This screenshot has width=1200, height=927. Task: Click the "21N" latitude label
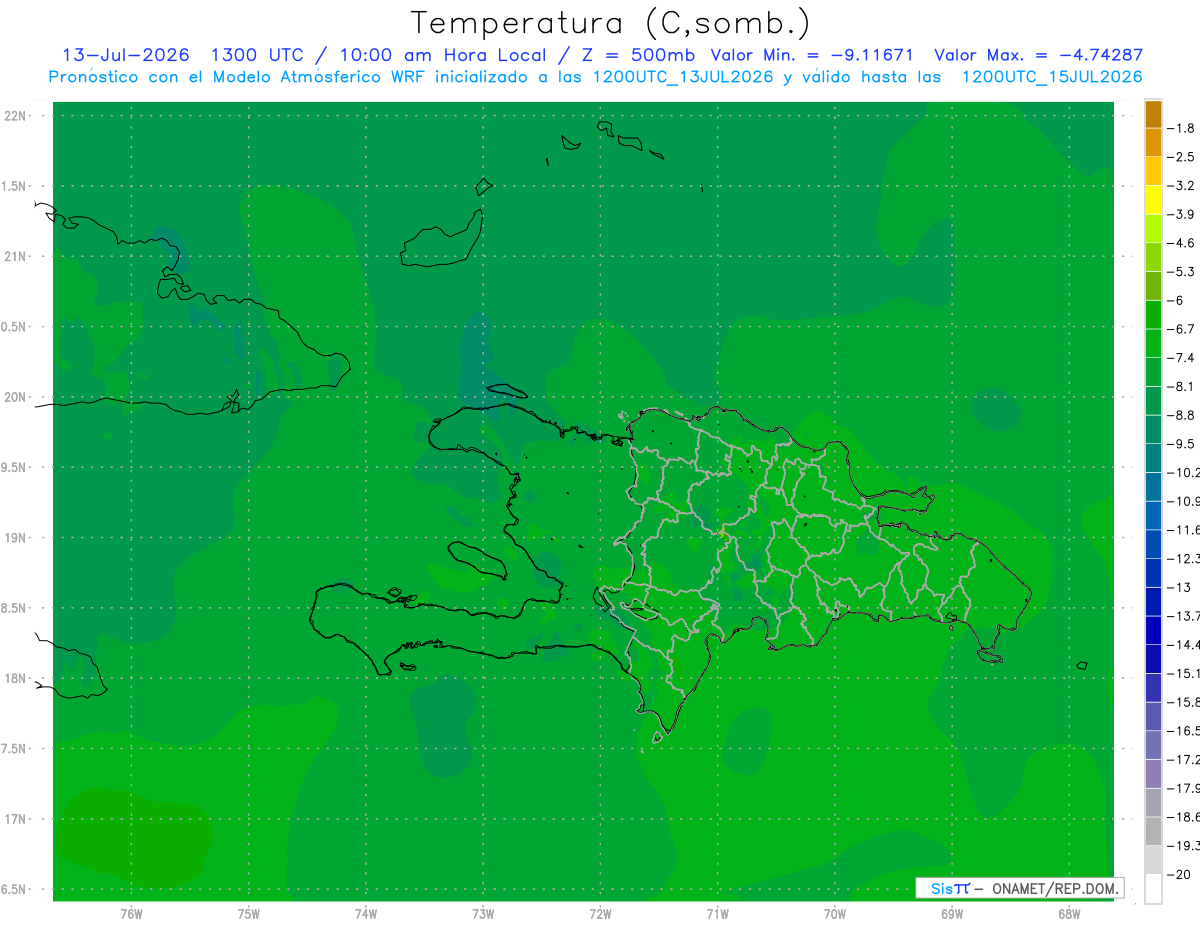(17, 257)
